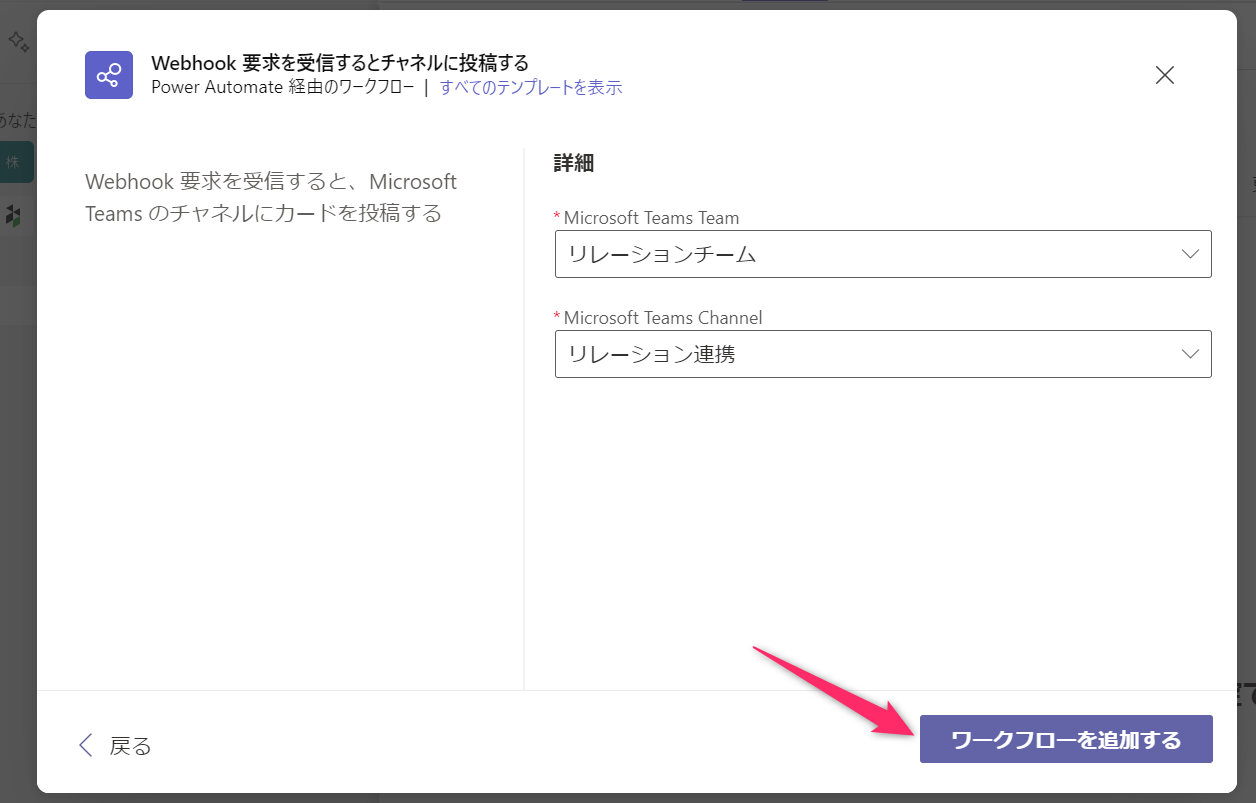Go back with the 戻る button
This screenshot has width=1256, height=803.
tap(115, 745)
